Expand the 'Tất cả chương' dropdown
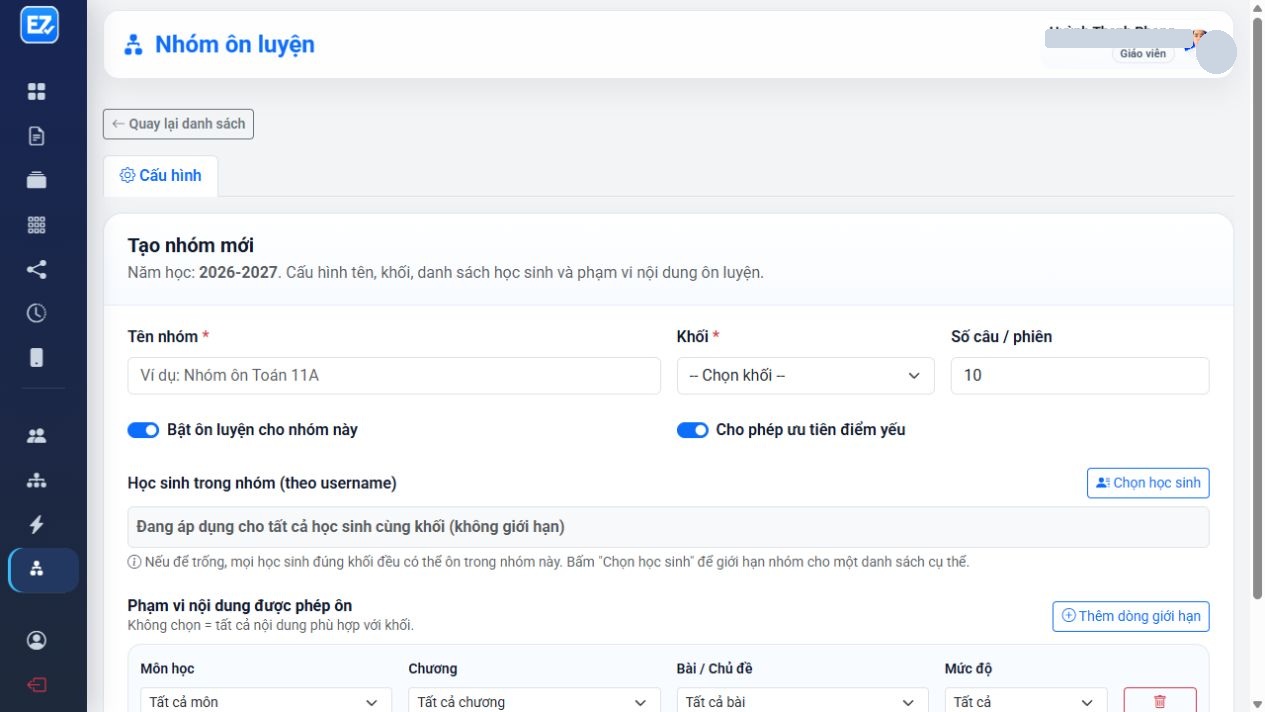The image size is (1265, 712). (x=534, y=702)
